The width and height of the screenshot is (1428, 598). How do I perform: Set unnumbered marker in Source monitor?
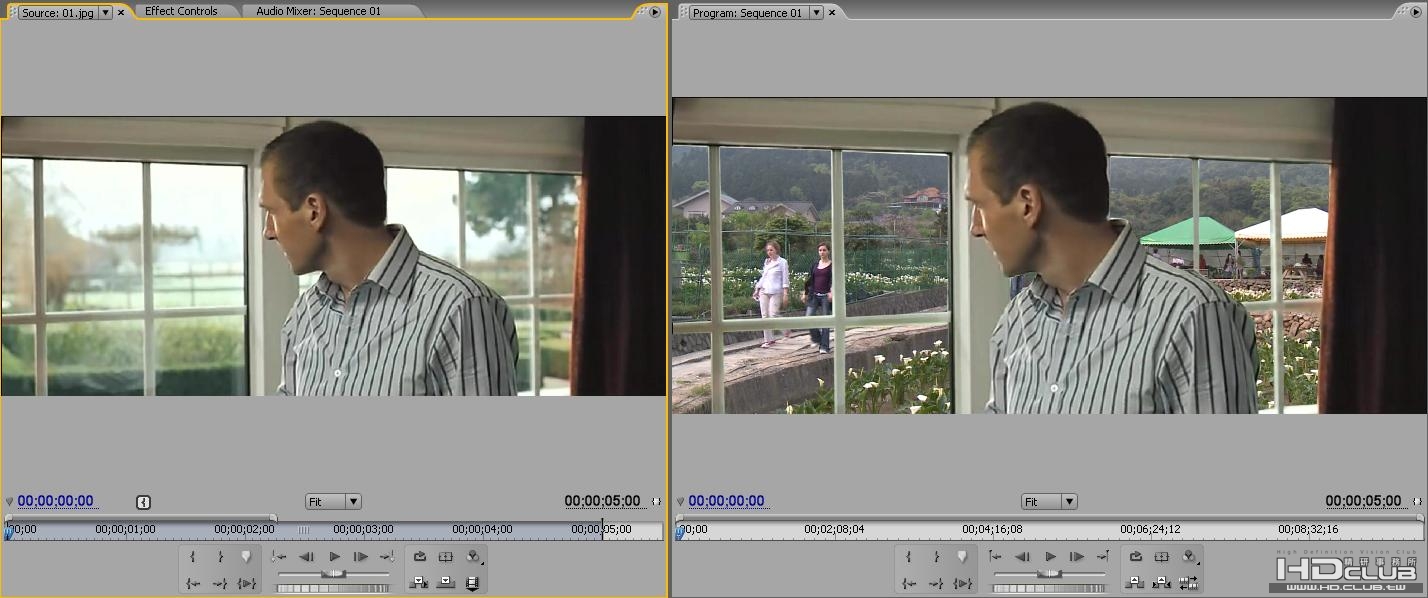coord(247,557)
